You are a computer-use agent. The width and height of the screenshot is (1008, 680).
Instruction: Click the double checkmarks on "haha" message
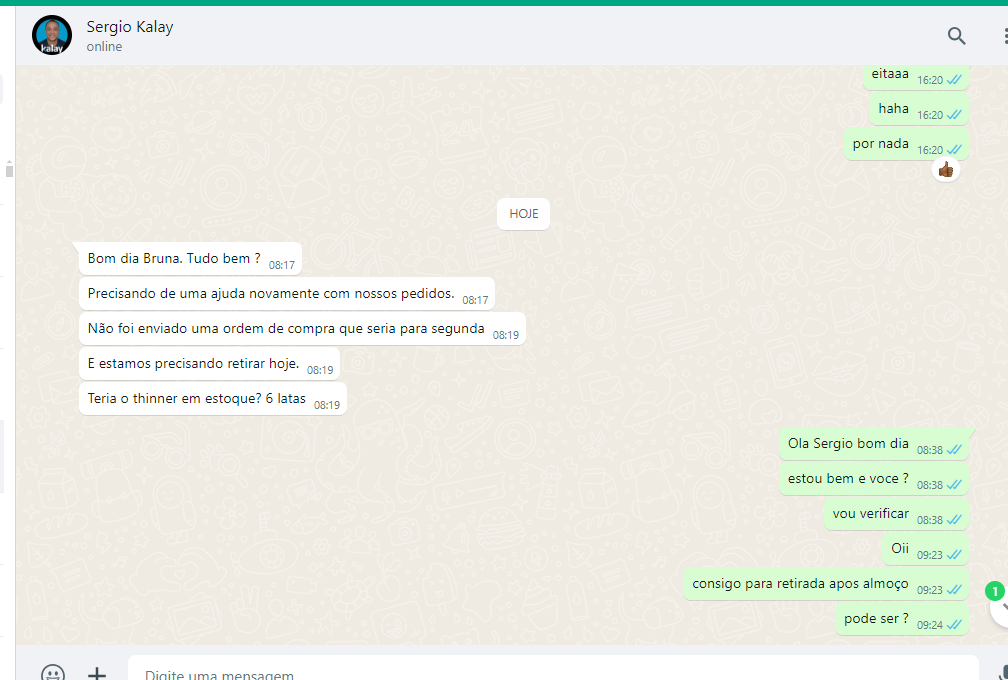pyautogui.click(x=954, y=115)
